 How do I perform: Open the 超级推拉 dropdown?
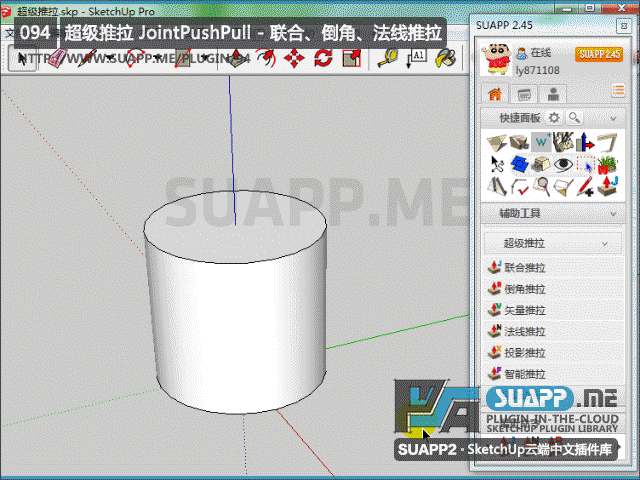[553, 244]
